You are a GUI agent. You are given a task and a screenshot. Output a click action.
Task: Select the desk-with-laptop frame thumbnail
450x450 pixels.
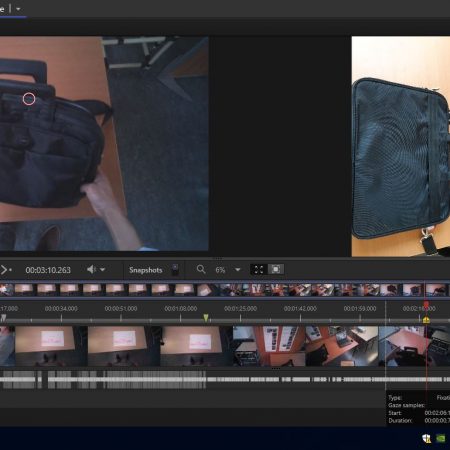tap(342, 346)
